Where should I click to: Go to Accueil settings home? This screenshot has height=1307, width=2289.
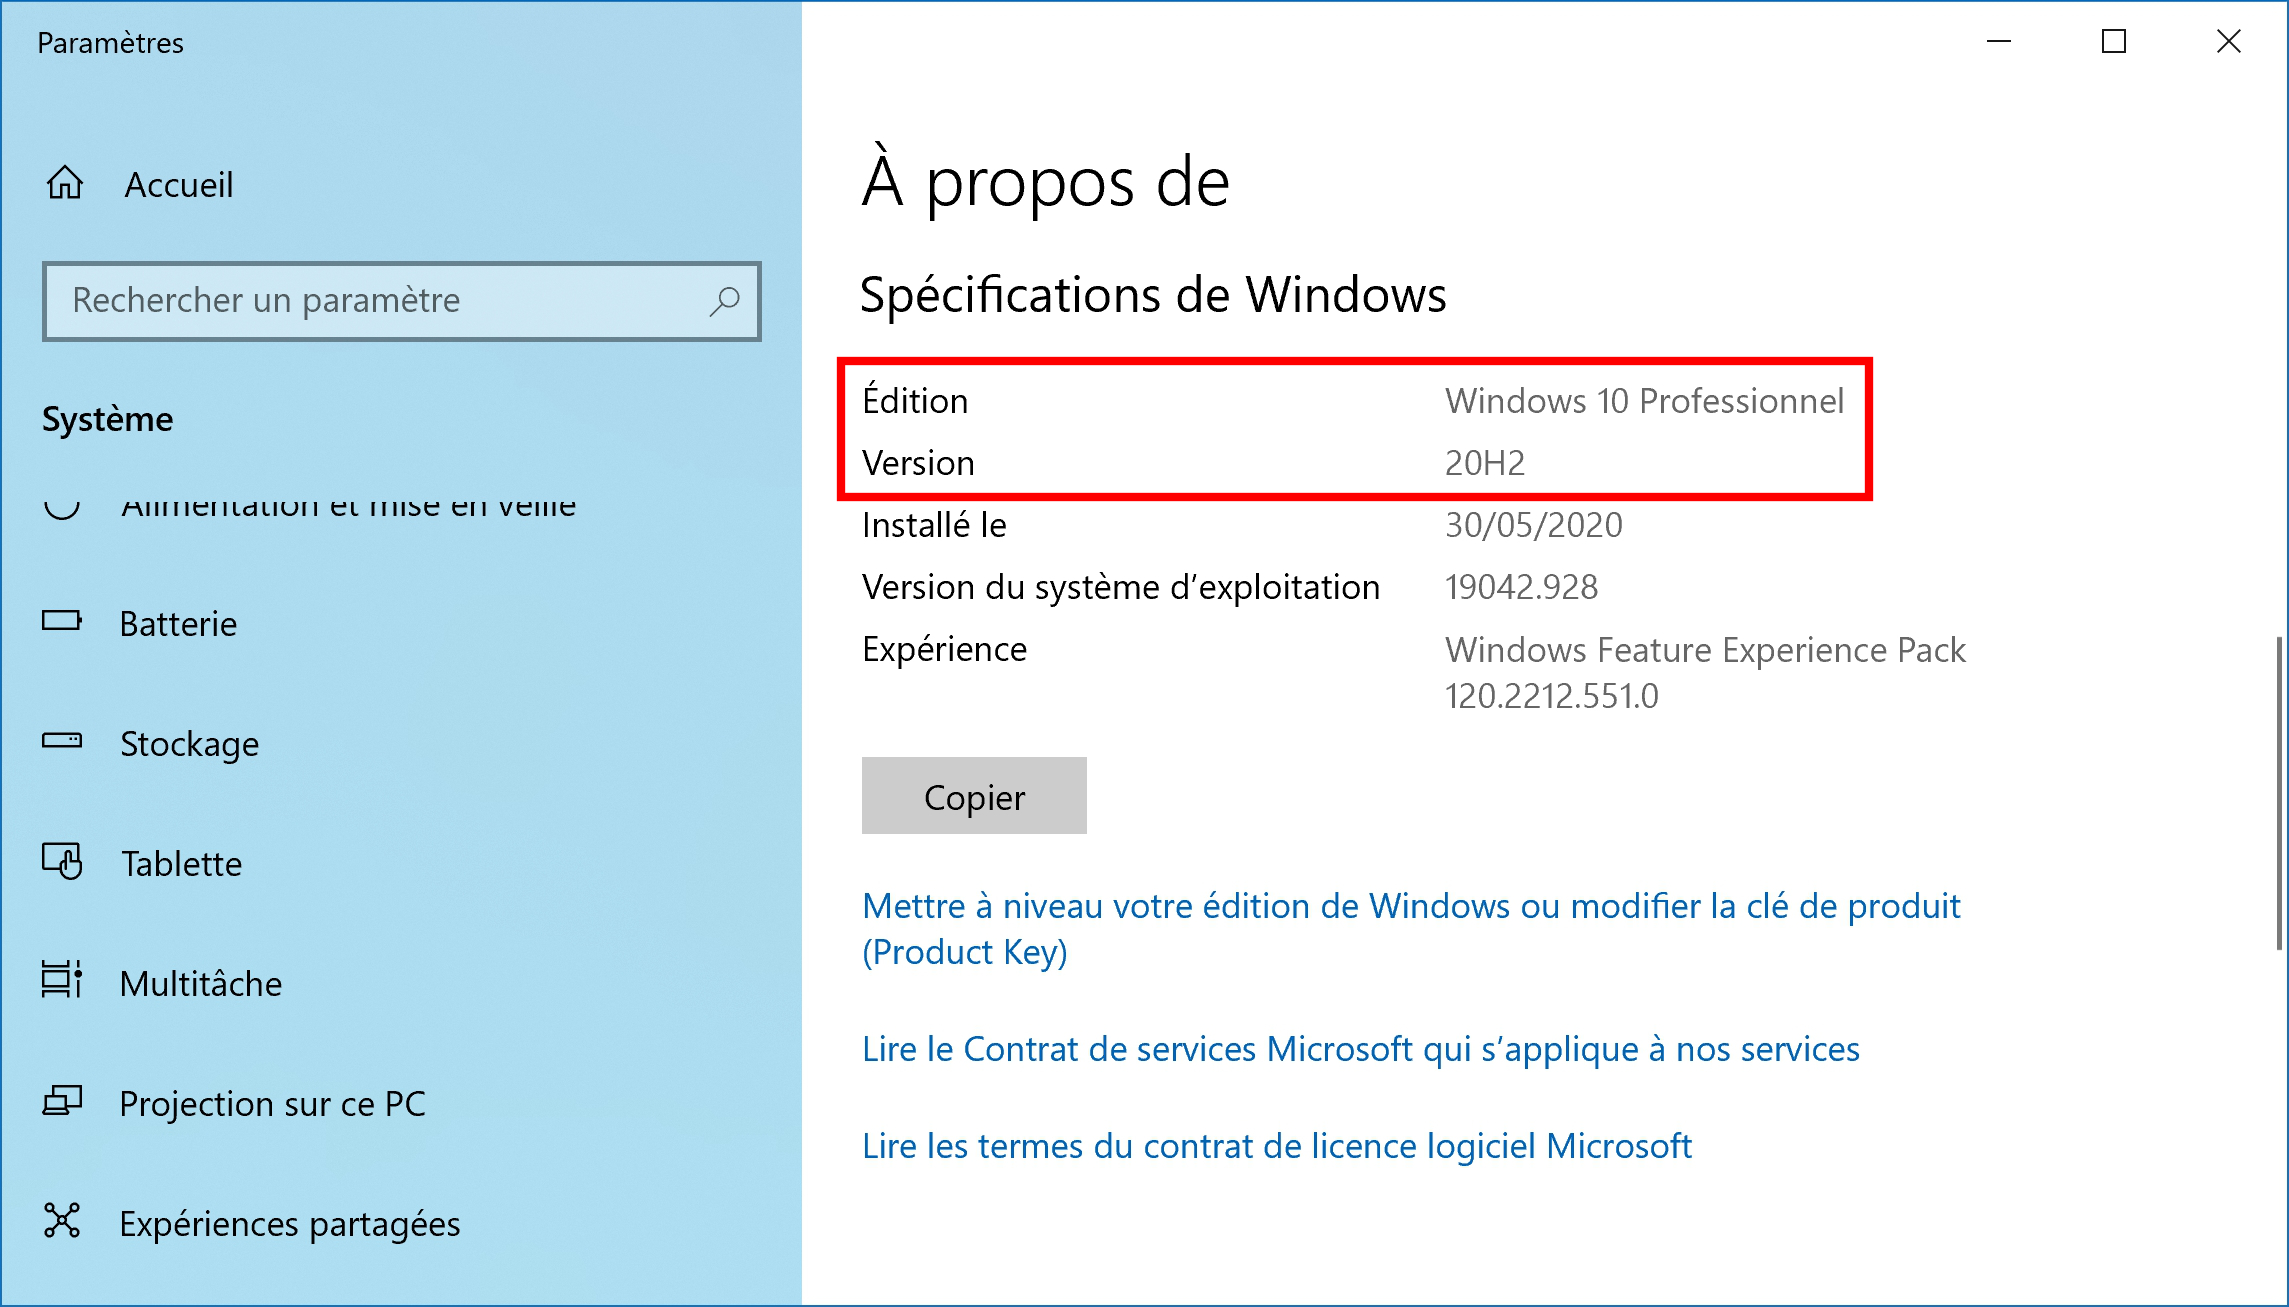(x=178, y=185)
